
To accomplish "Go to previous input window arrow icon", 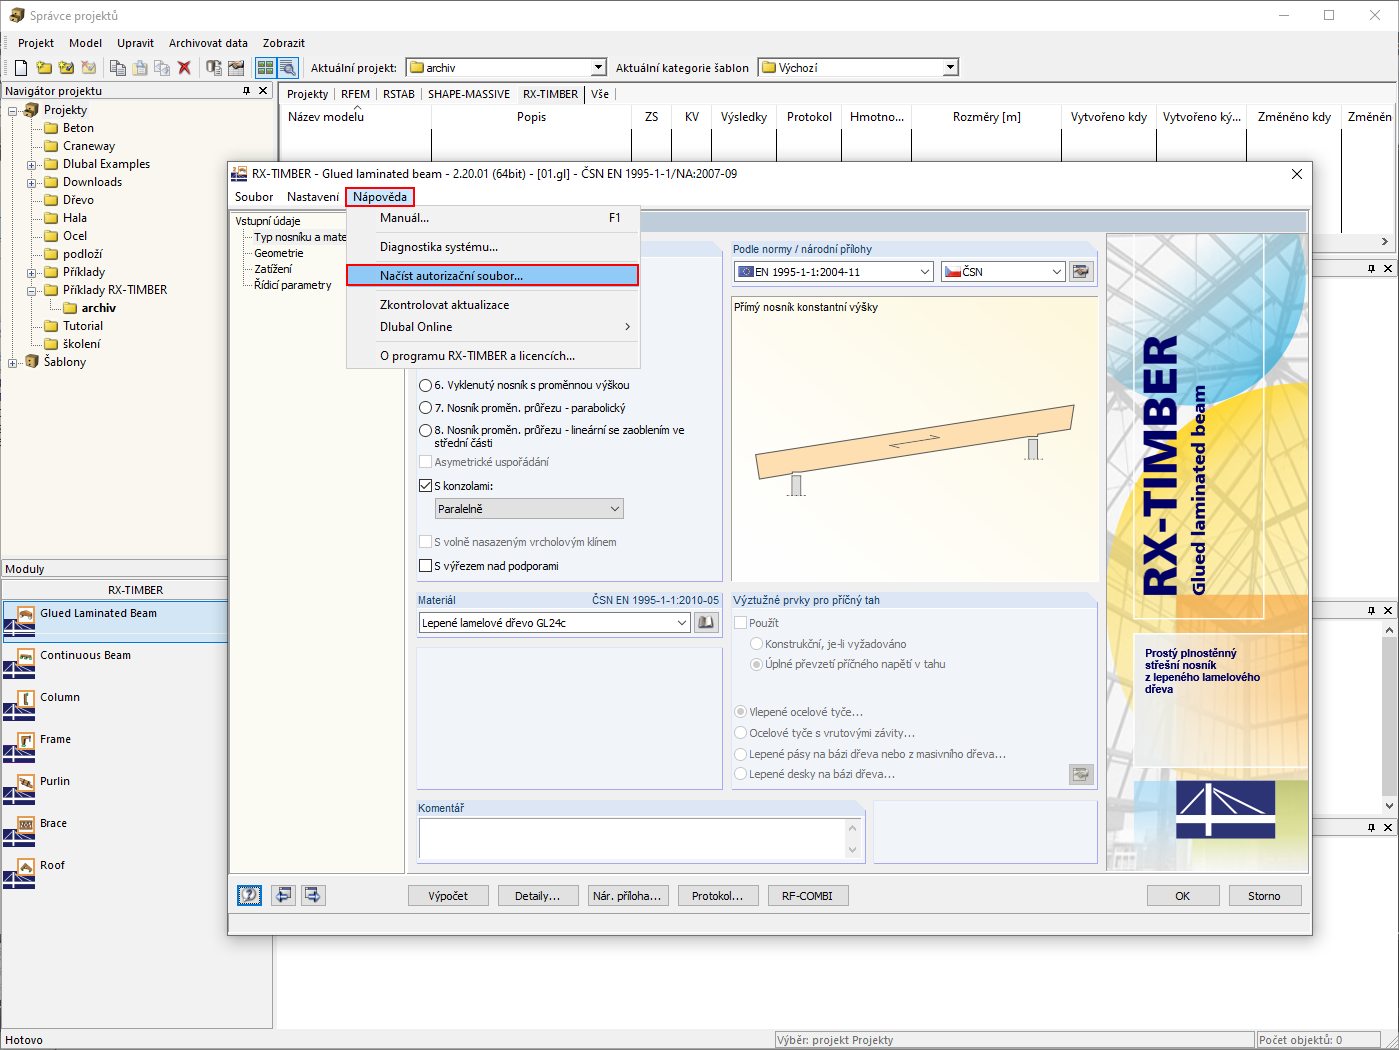I will 284,895.
